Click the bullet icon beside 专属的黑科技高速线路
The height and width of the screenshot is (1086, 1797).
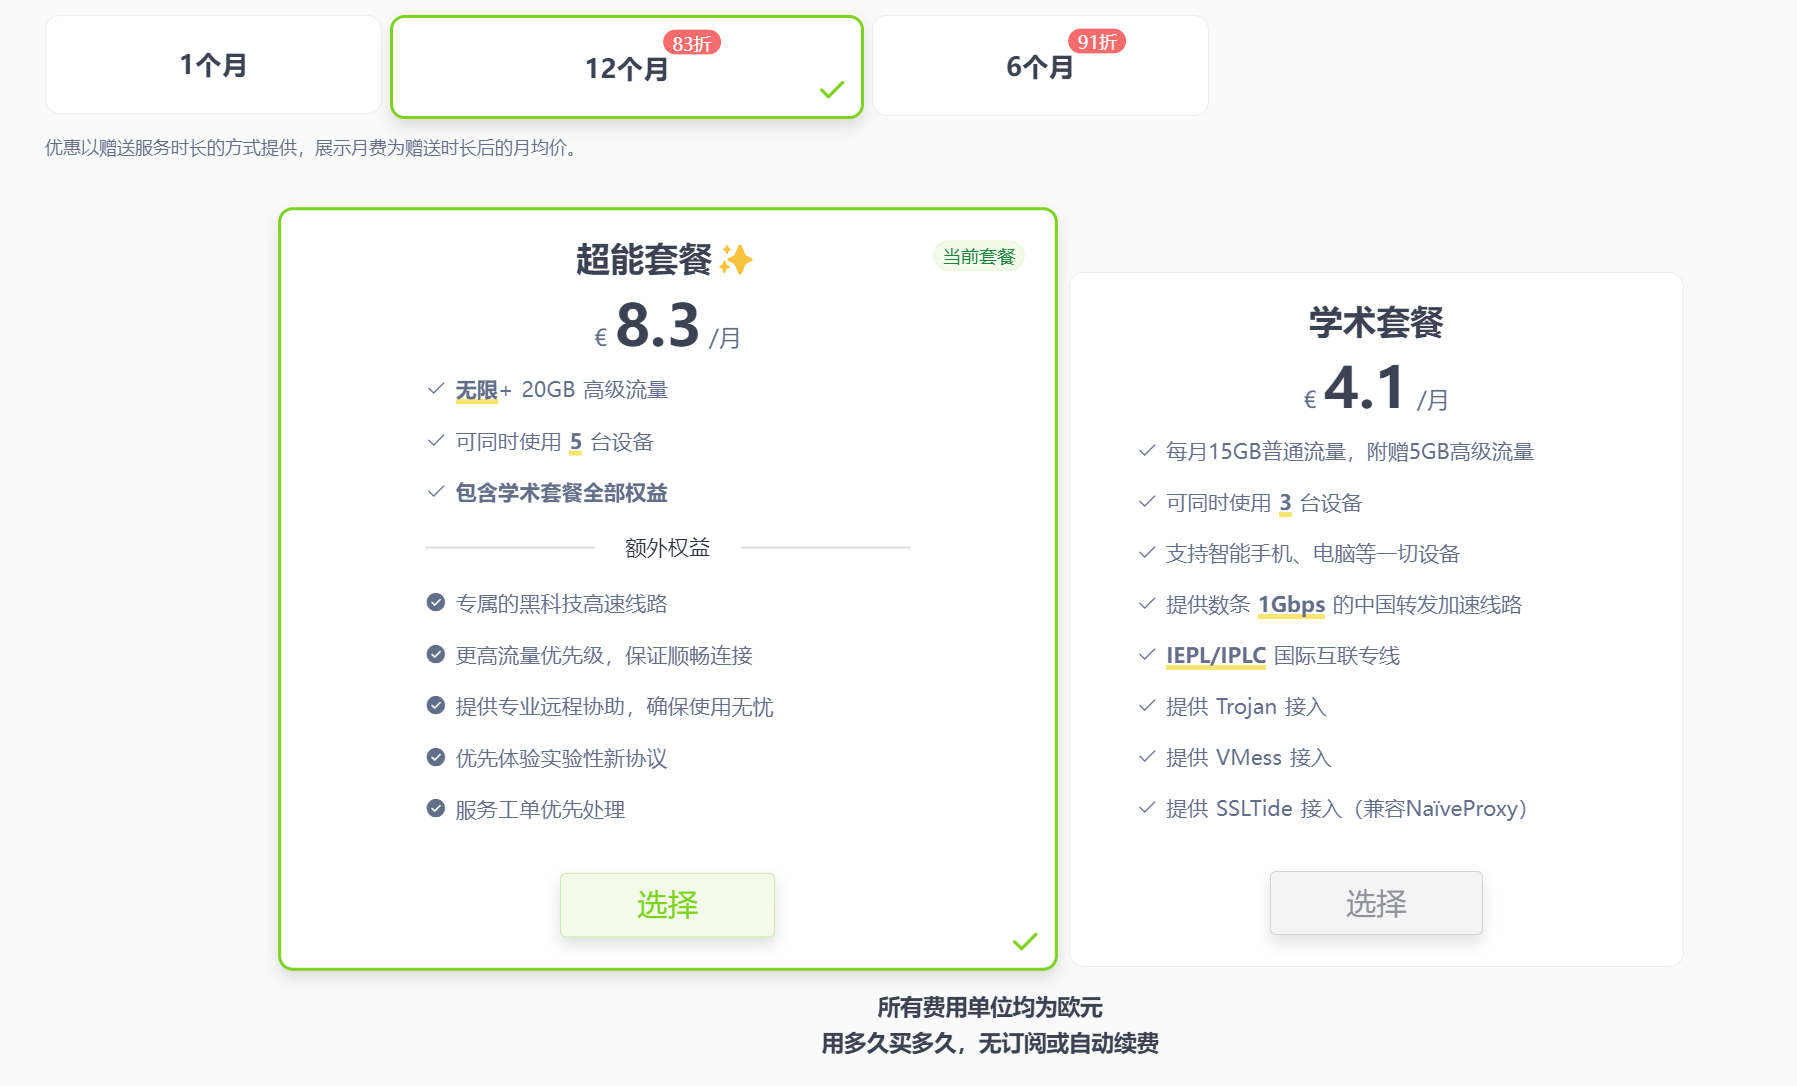436,602
